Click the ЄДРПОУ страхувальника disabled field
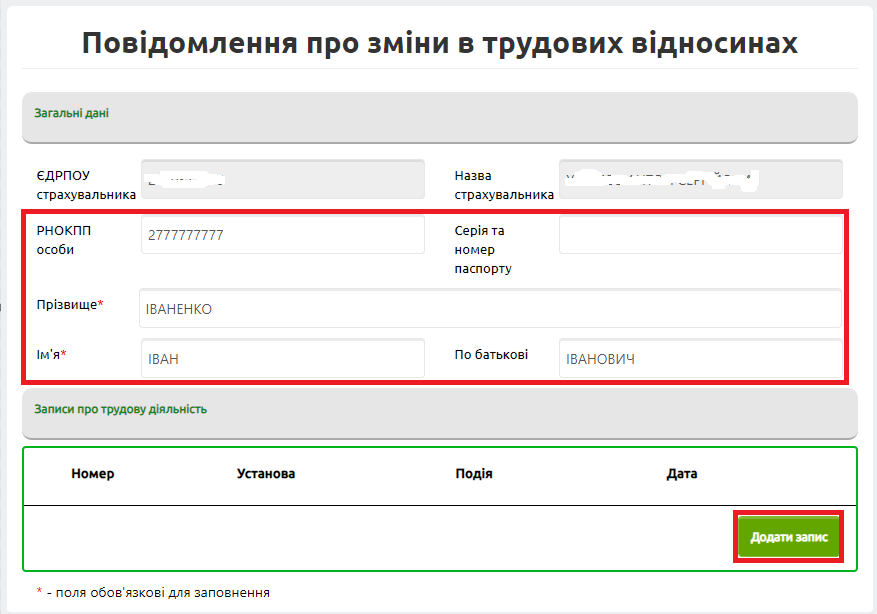 [283, 179]
